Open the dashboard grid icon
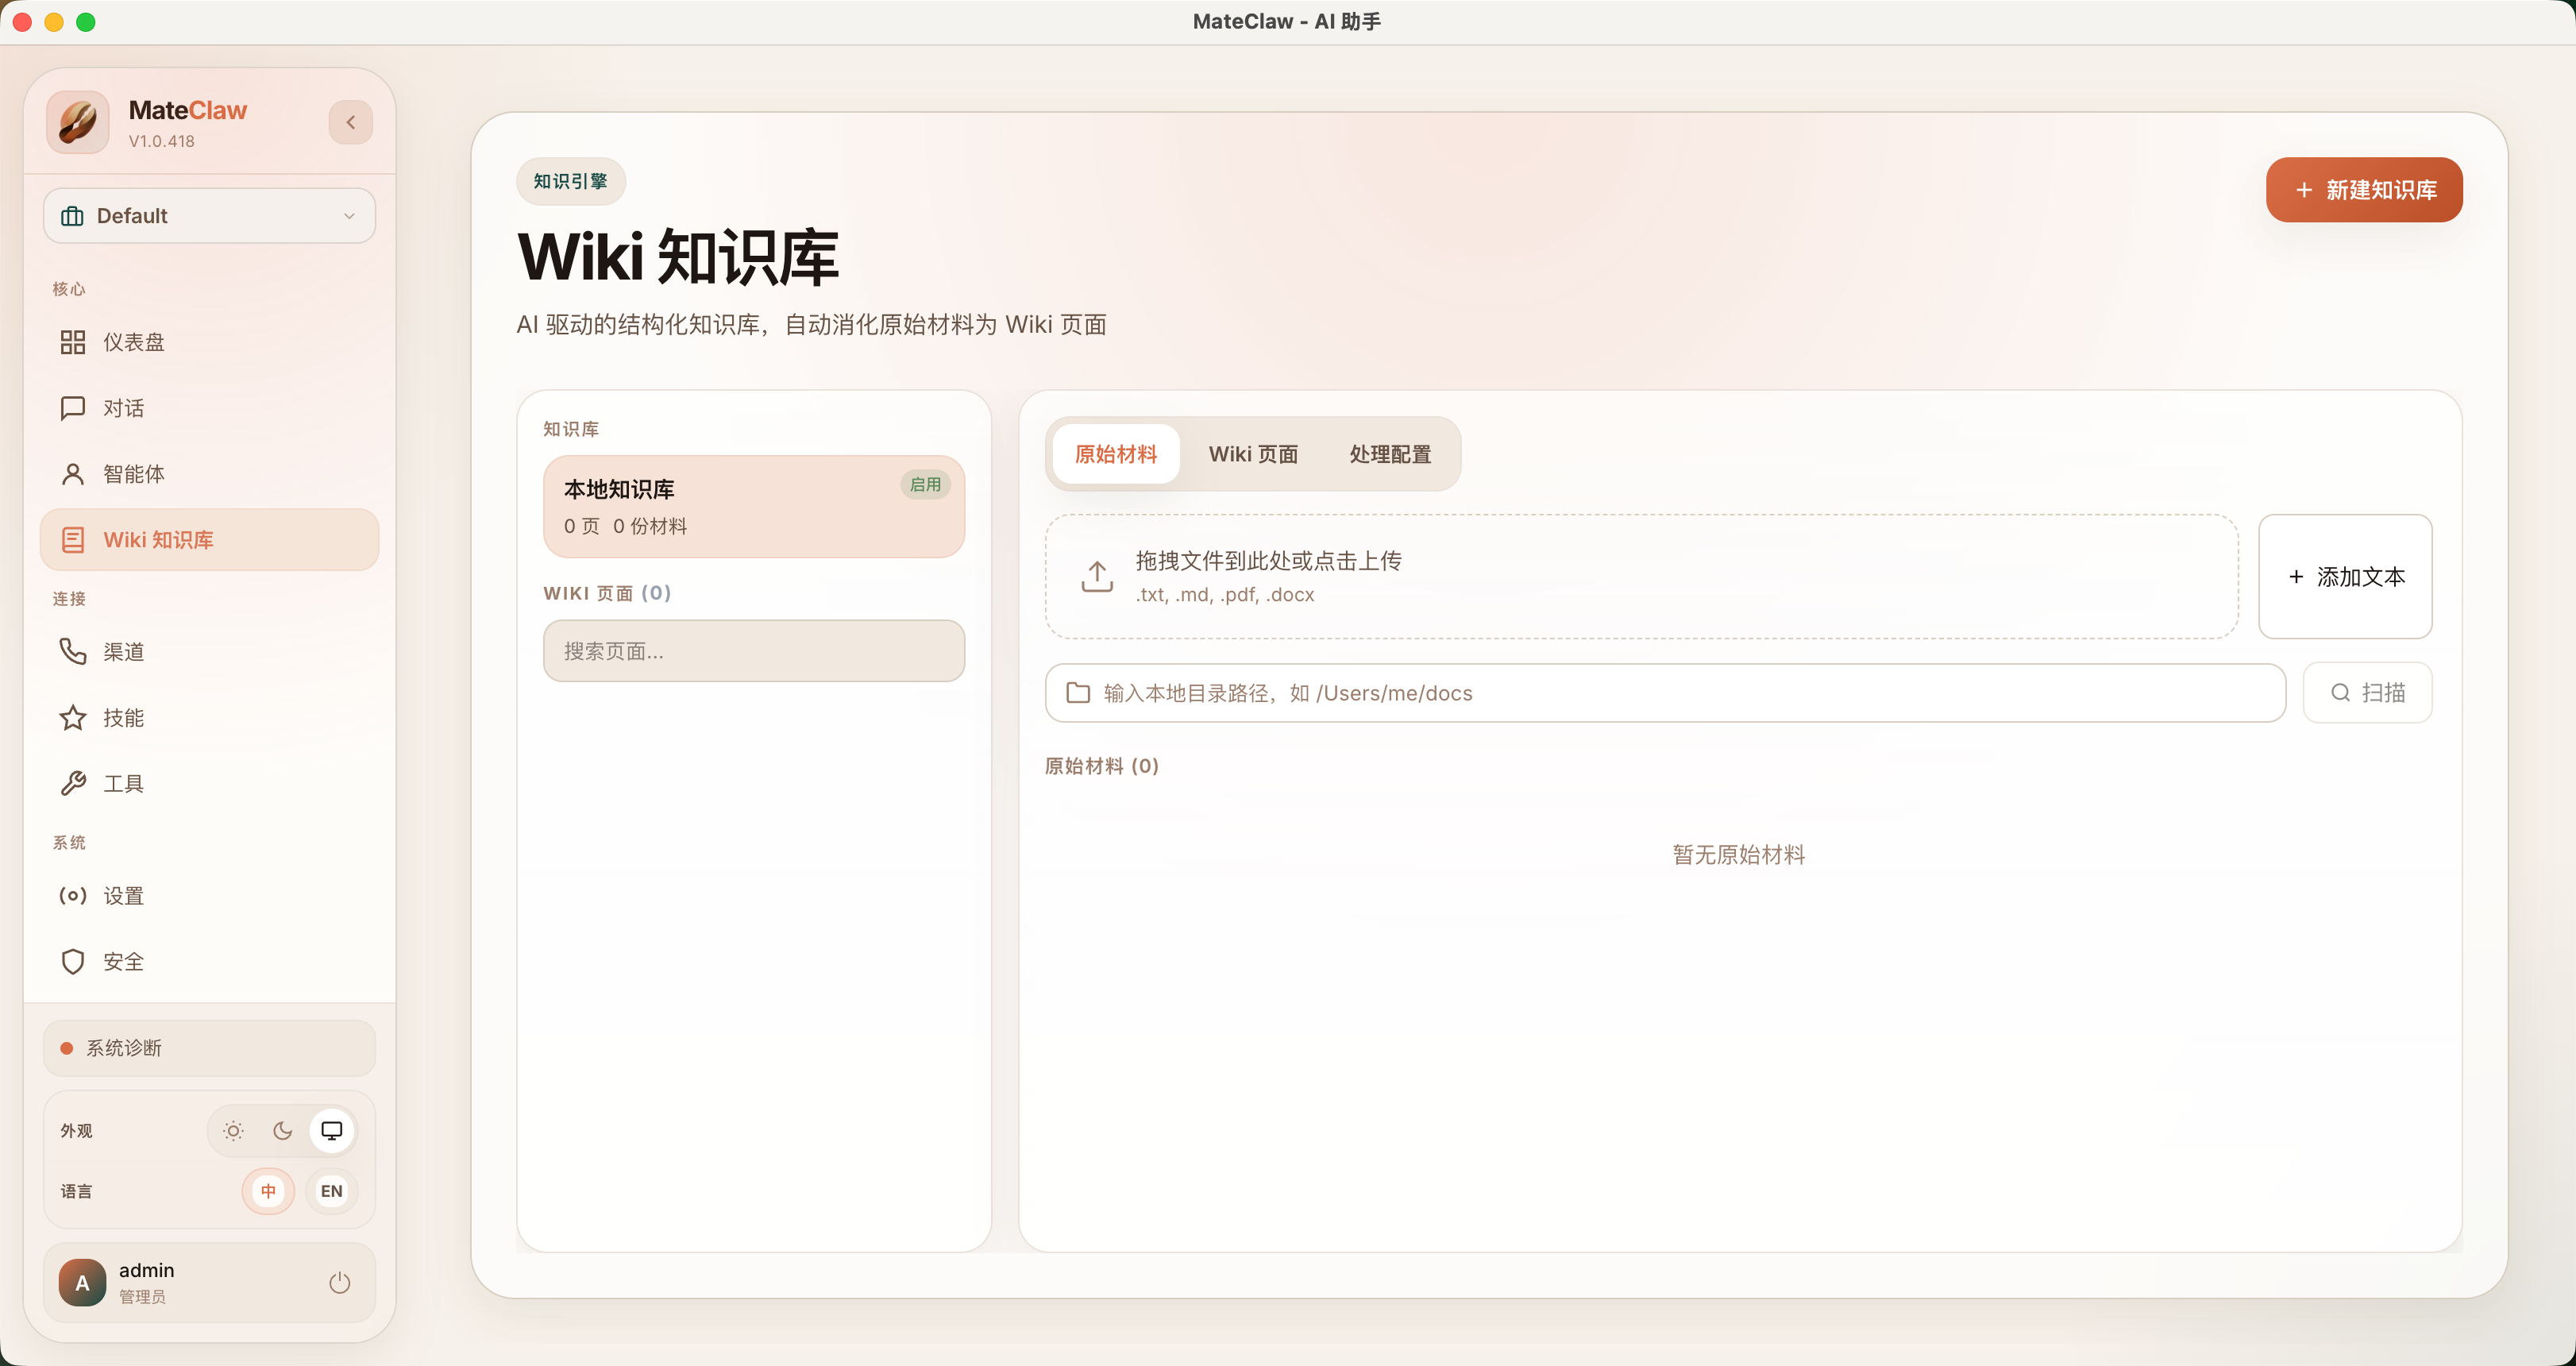The image size is (2576, 1366). (73, 342)
